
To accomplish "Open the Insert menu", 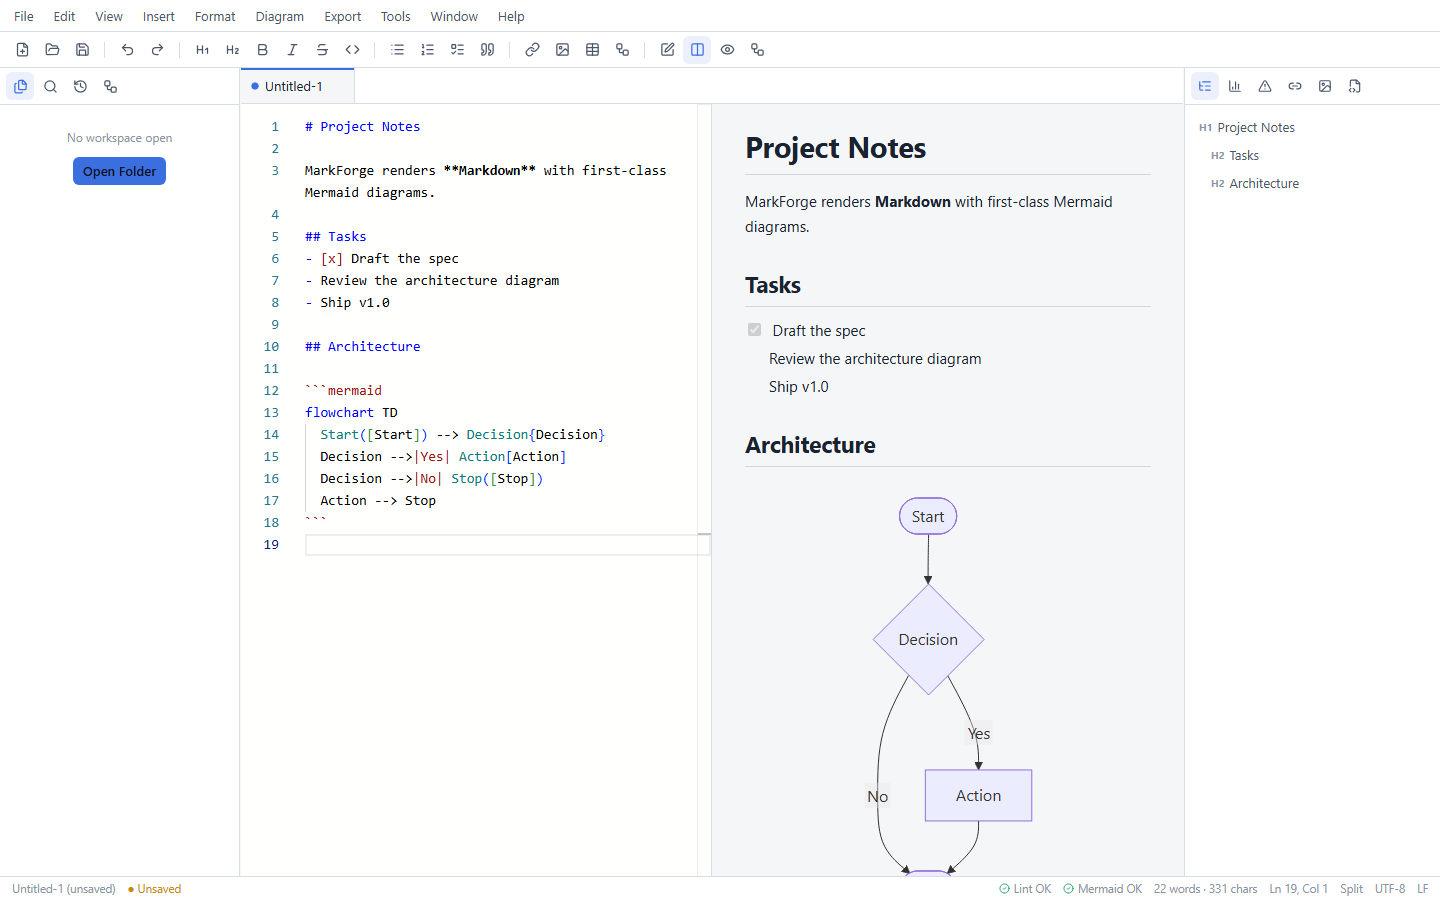I will coord(159,16).
